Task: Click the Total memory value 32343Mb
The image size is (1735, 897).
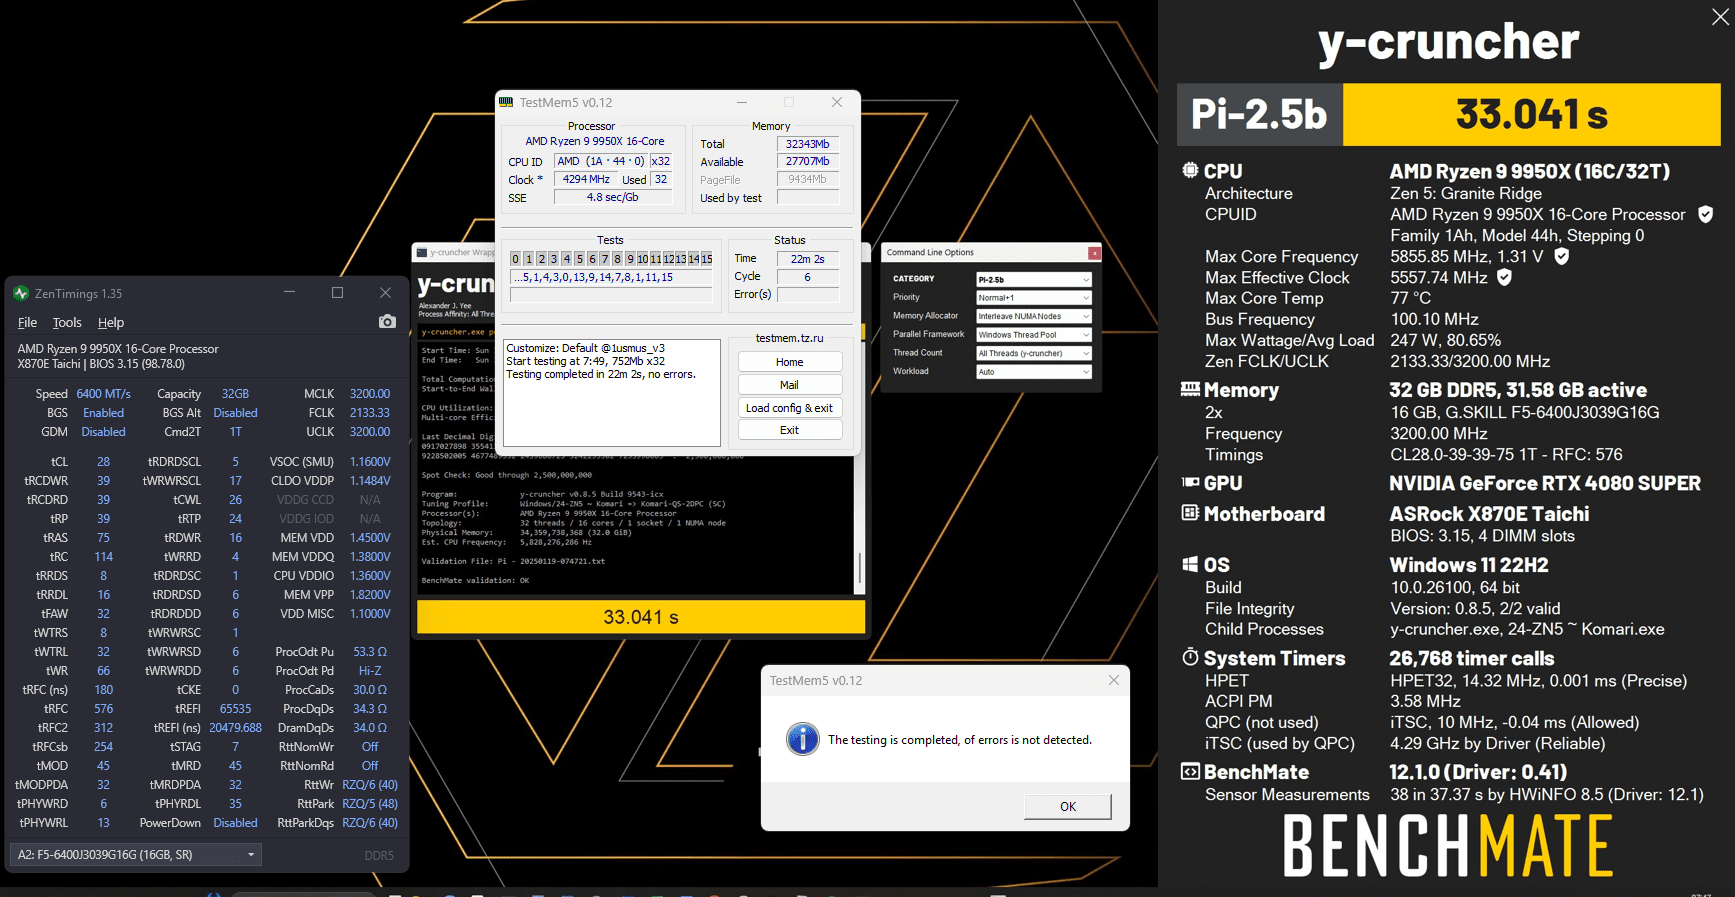Action: tap(808, 144)
